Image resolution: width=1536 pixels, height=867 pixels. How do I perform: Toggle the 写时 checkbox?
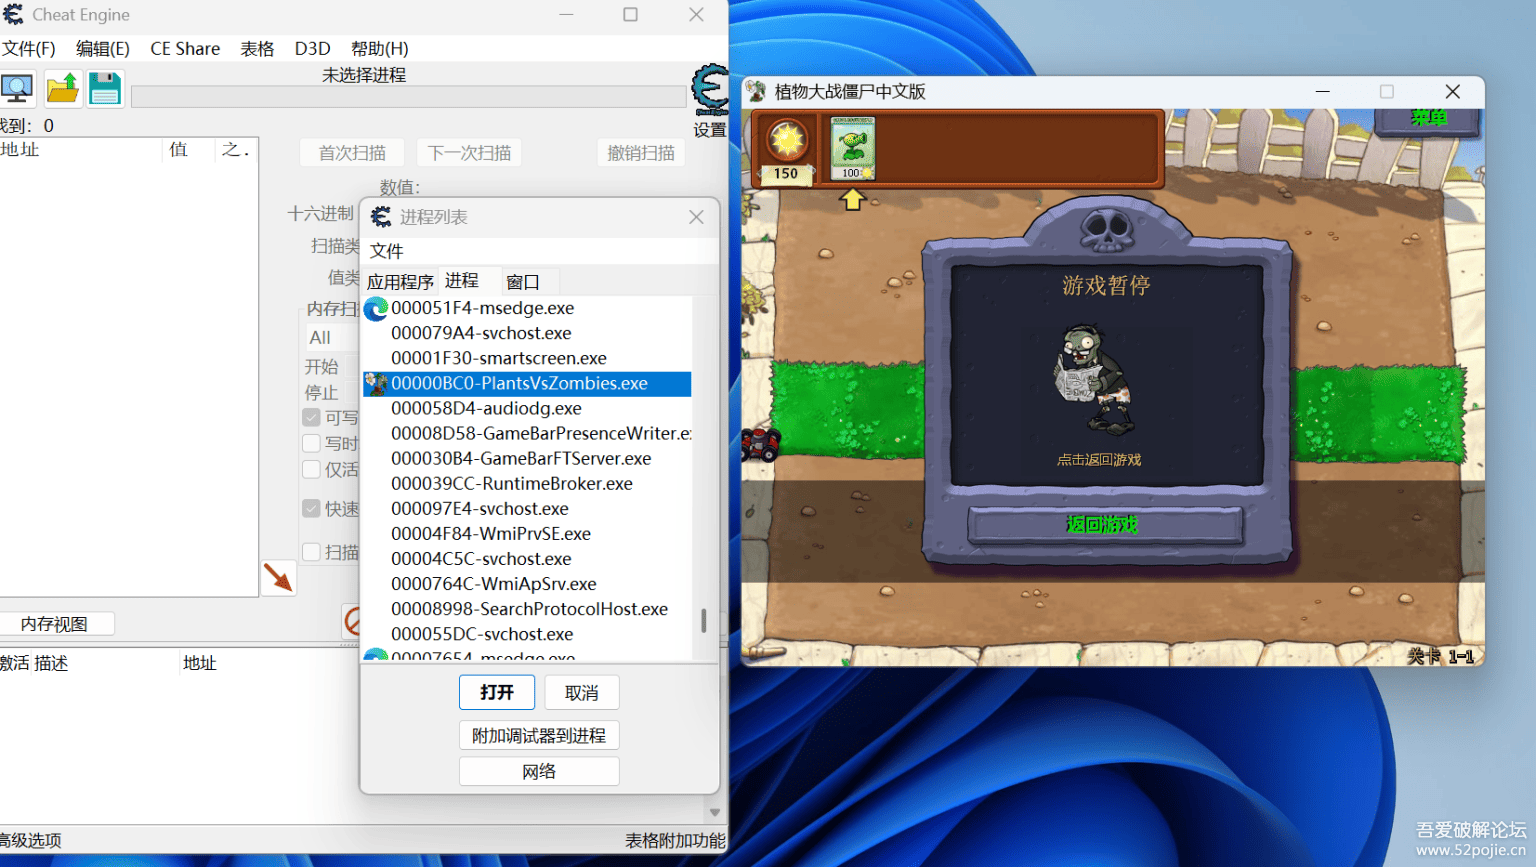[312, 443]
